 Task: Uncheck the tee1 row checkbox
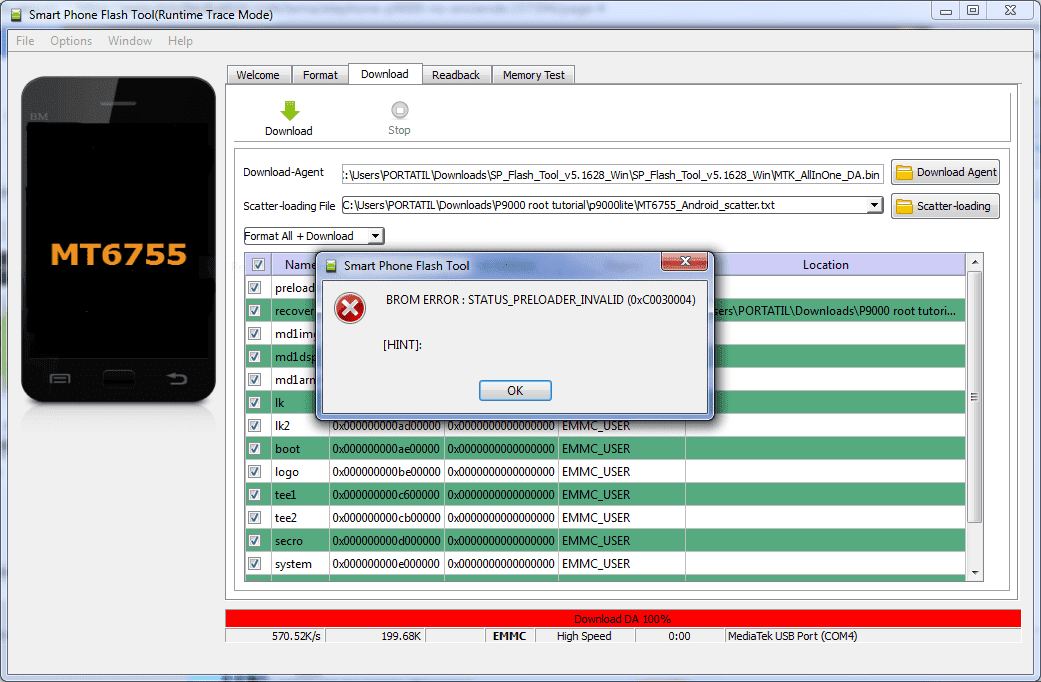pos(254,495)
